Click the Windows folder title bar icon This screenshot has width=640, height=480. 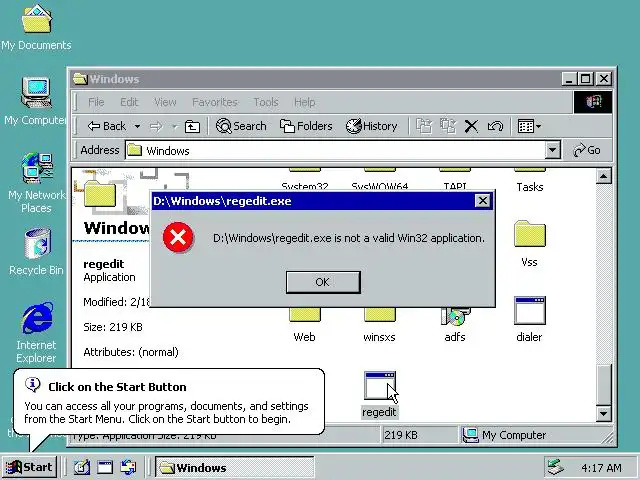point(80,79)
